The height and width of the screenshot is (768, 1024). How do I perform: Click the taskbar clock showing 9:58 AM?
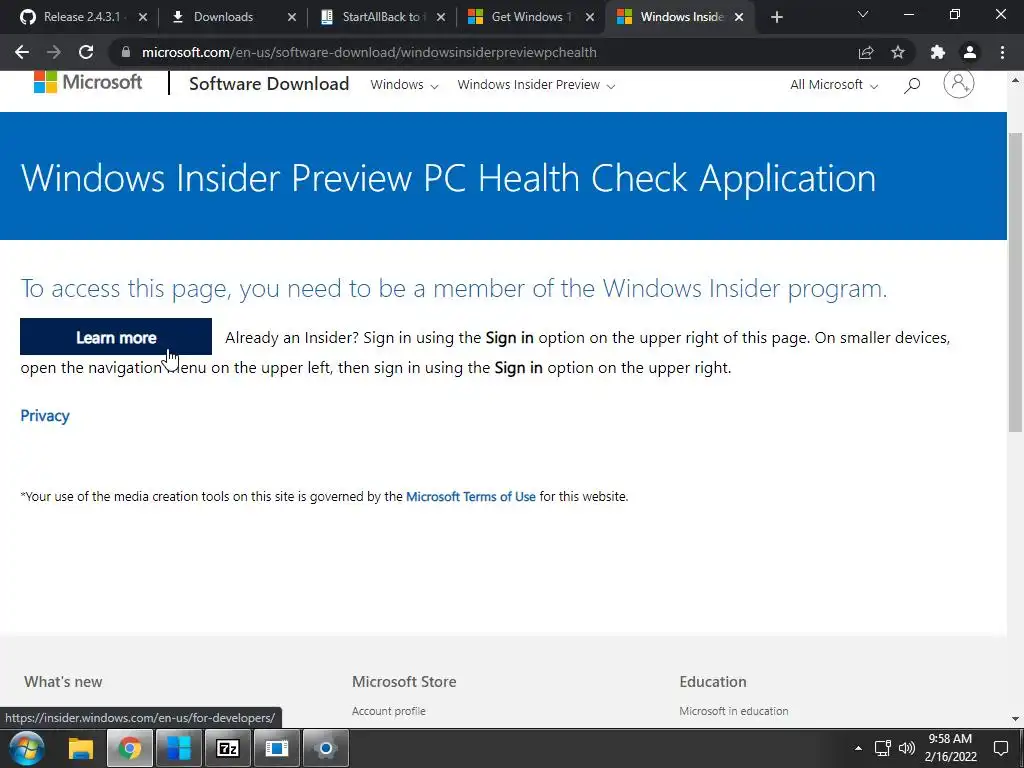pyautogui.click(x=950, y=748)
